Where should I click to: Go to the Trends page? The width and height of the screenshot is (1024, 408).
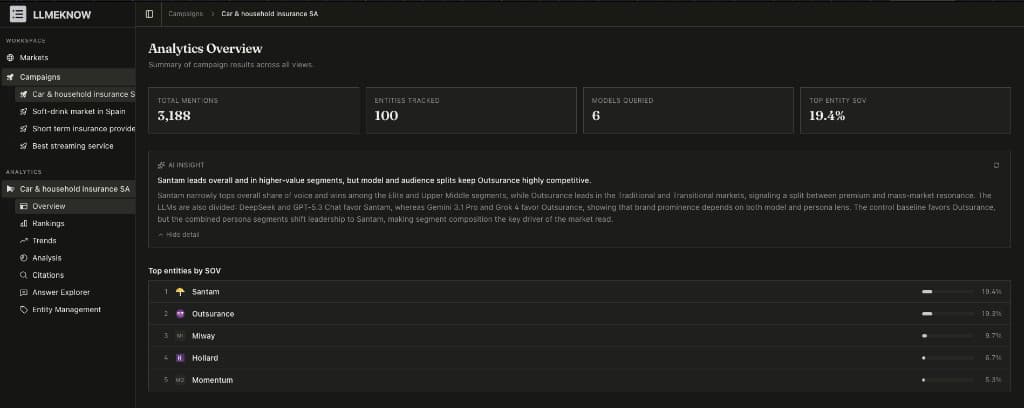click(44, 241)
